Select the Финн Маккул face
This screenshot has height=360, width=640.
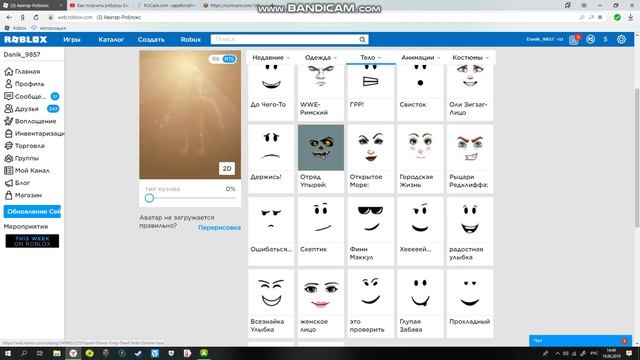pyautogui.click(x=371, y=231)
